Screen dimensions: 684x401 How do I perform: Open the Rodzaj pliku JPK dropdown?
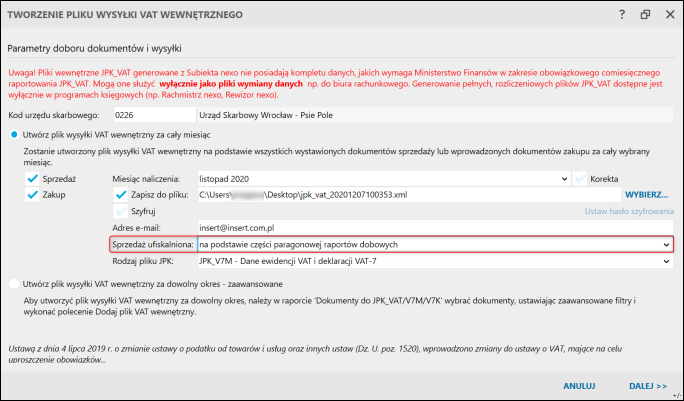435,261
